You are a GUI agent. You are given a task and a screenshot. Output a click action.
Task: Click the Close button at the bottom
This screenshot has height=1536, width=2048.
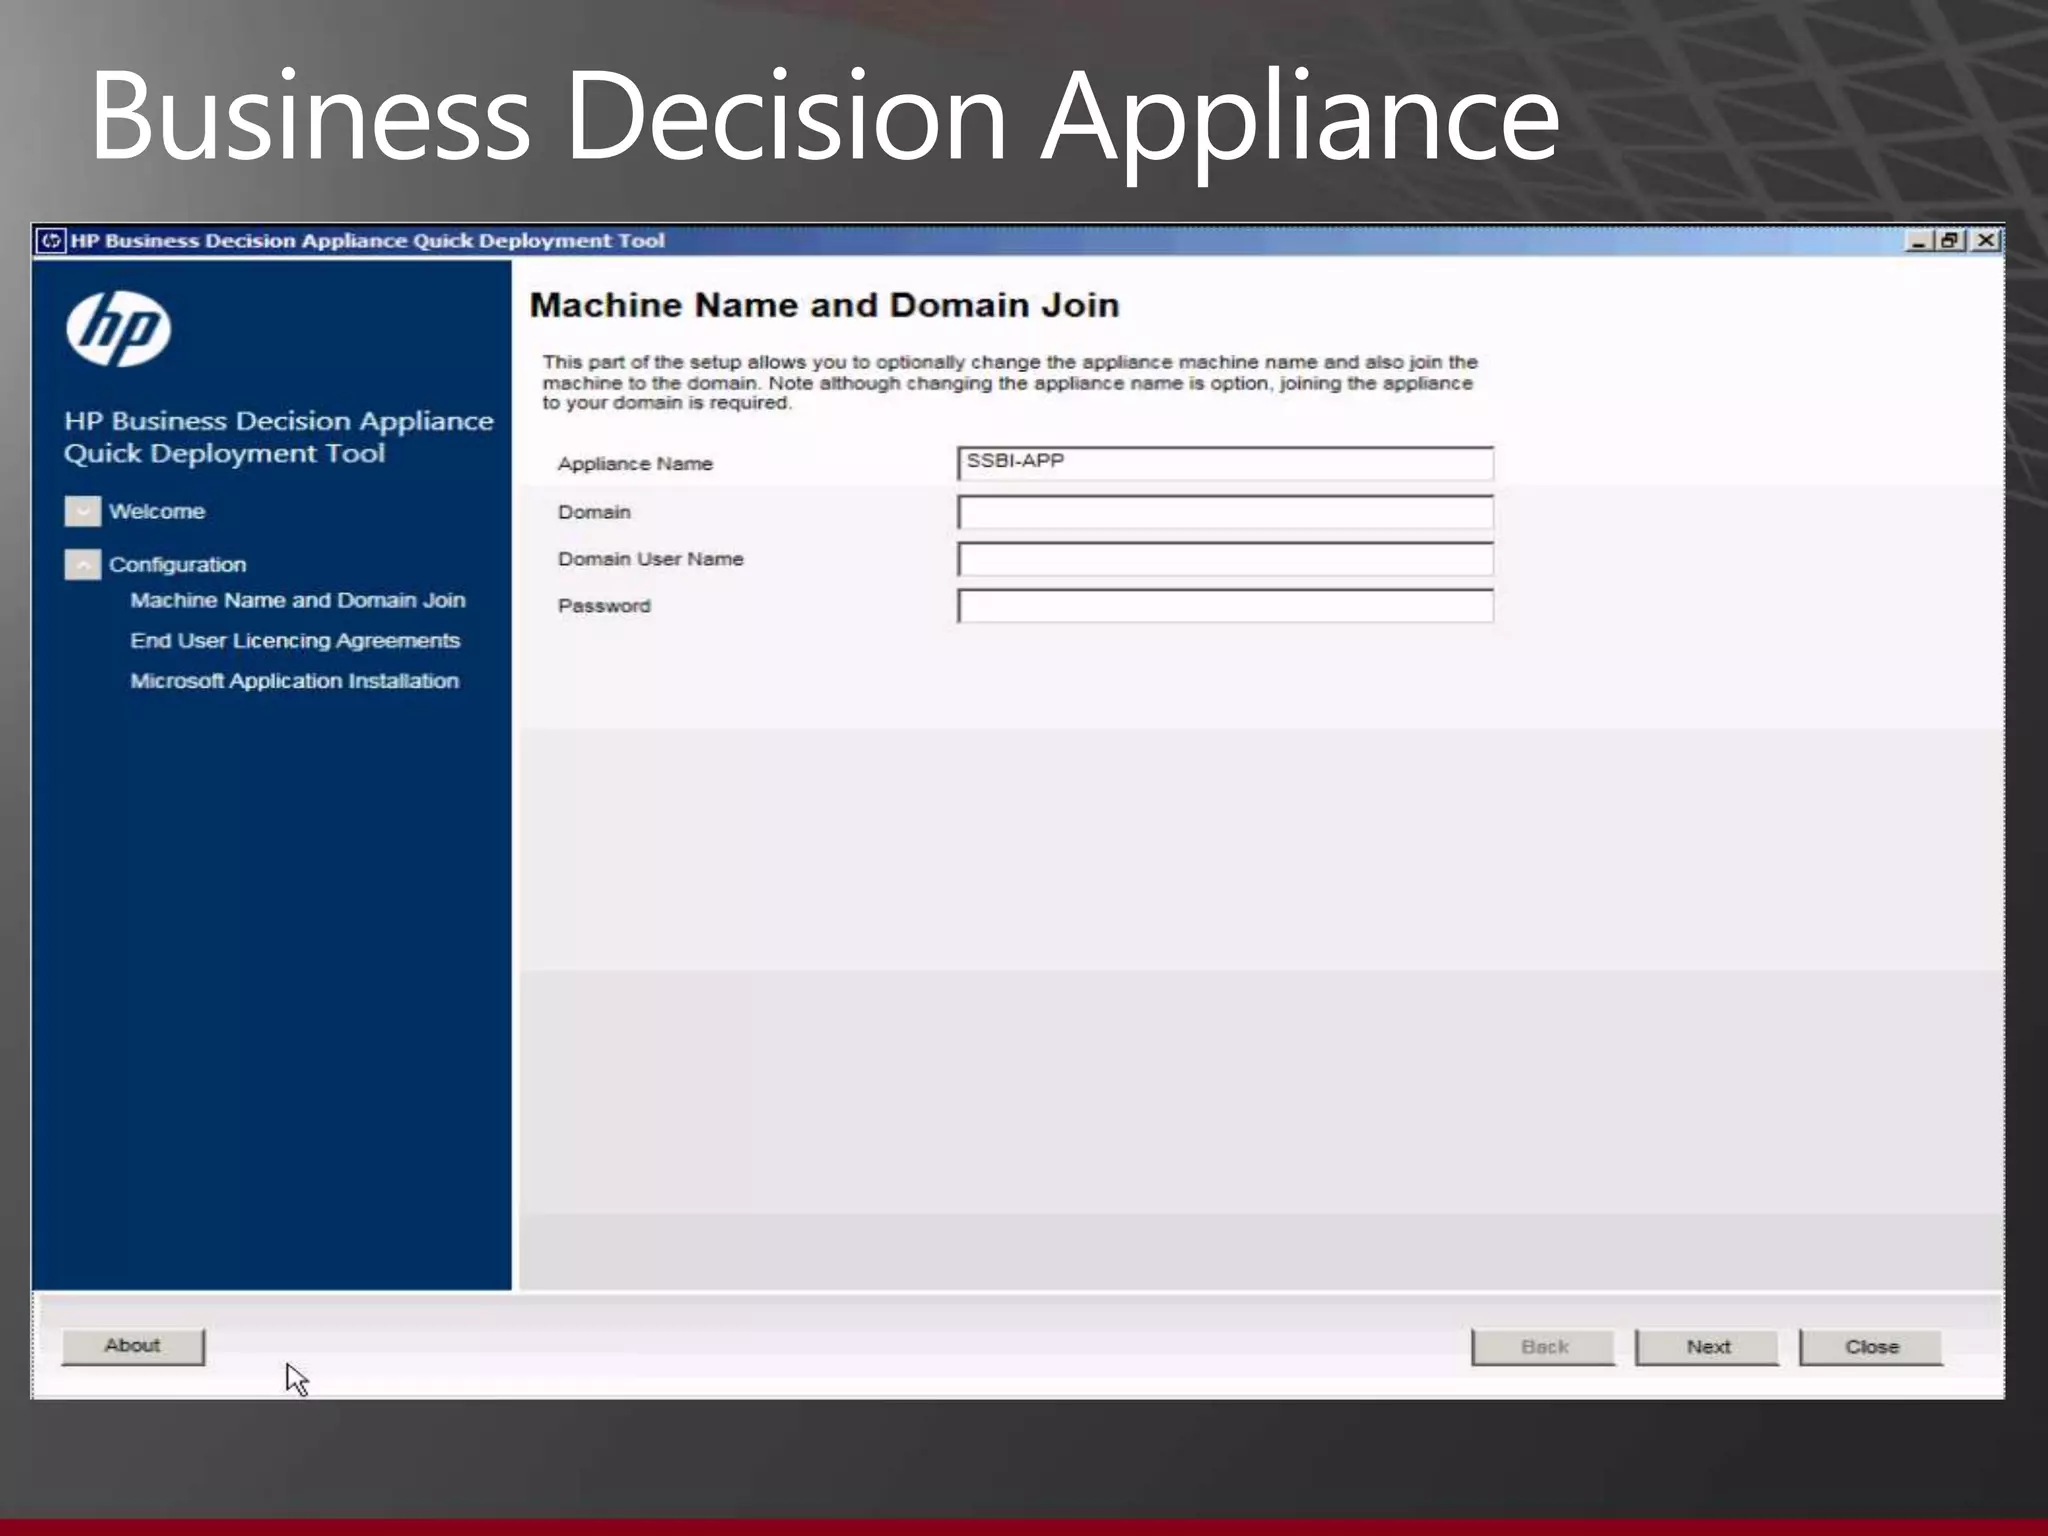pos(1871,1347)
